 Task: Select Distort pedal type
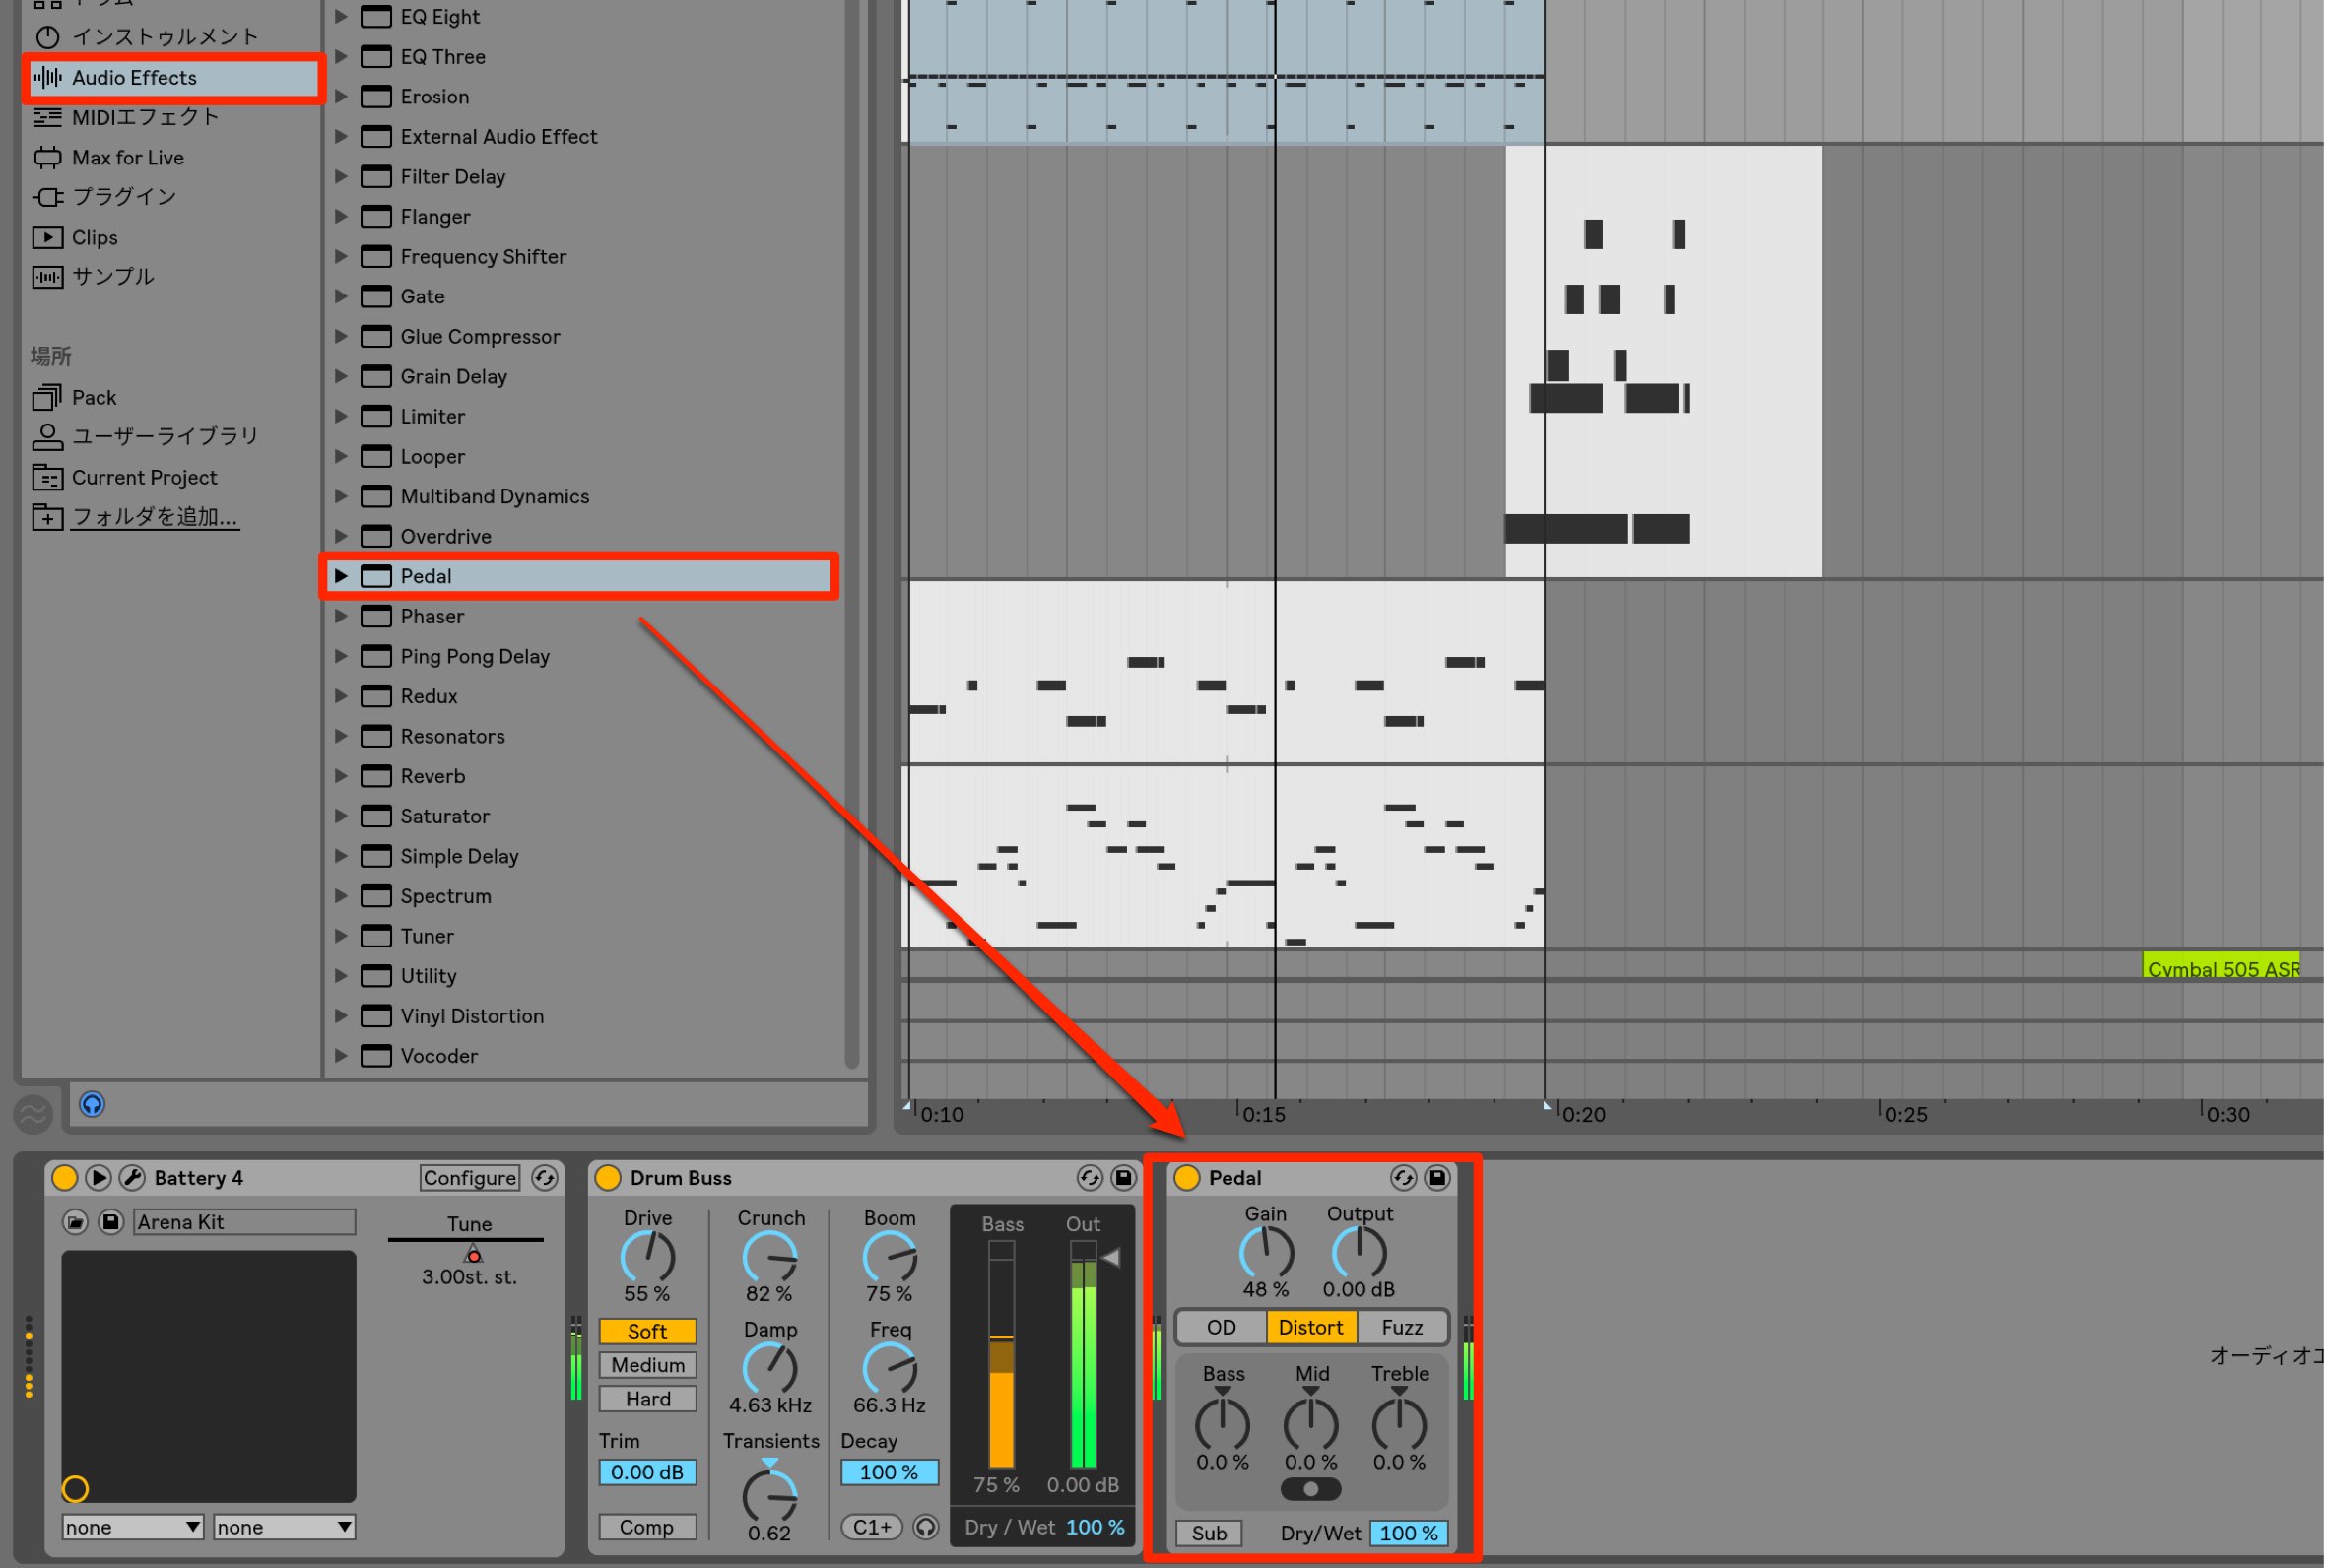point(1311,1327)
